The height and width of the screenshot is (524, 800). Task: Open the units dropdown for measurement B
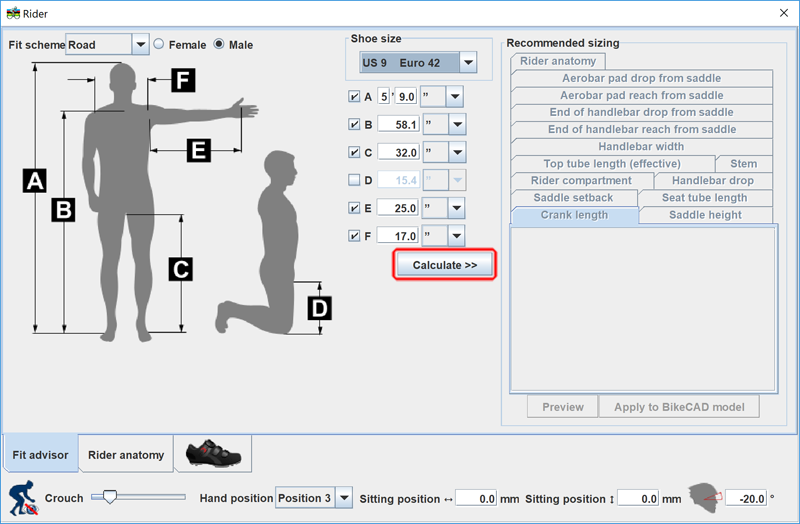point(457,124)
